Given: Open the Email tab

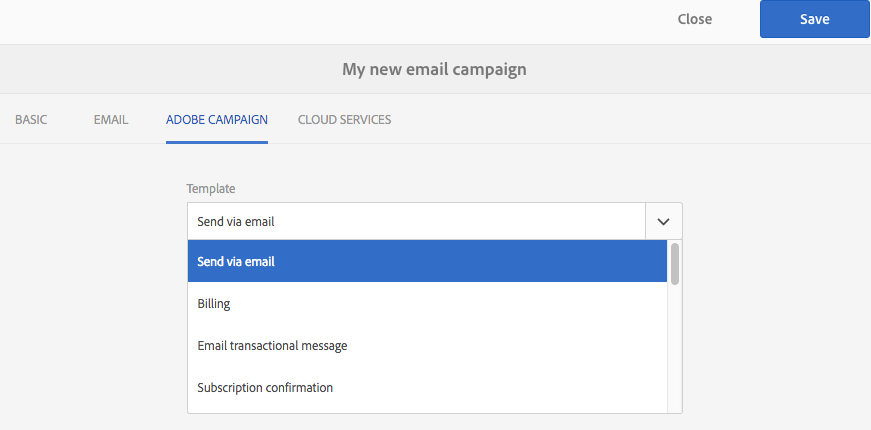Looking at the screenshot, I should 110,119.
